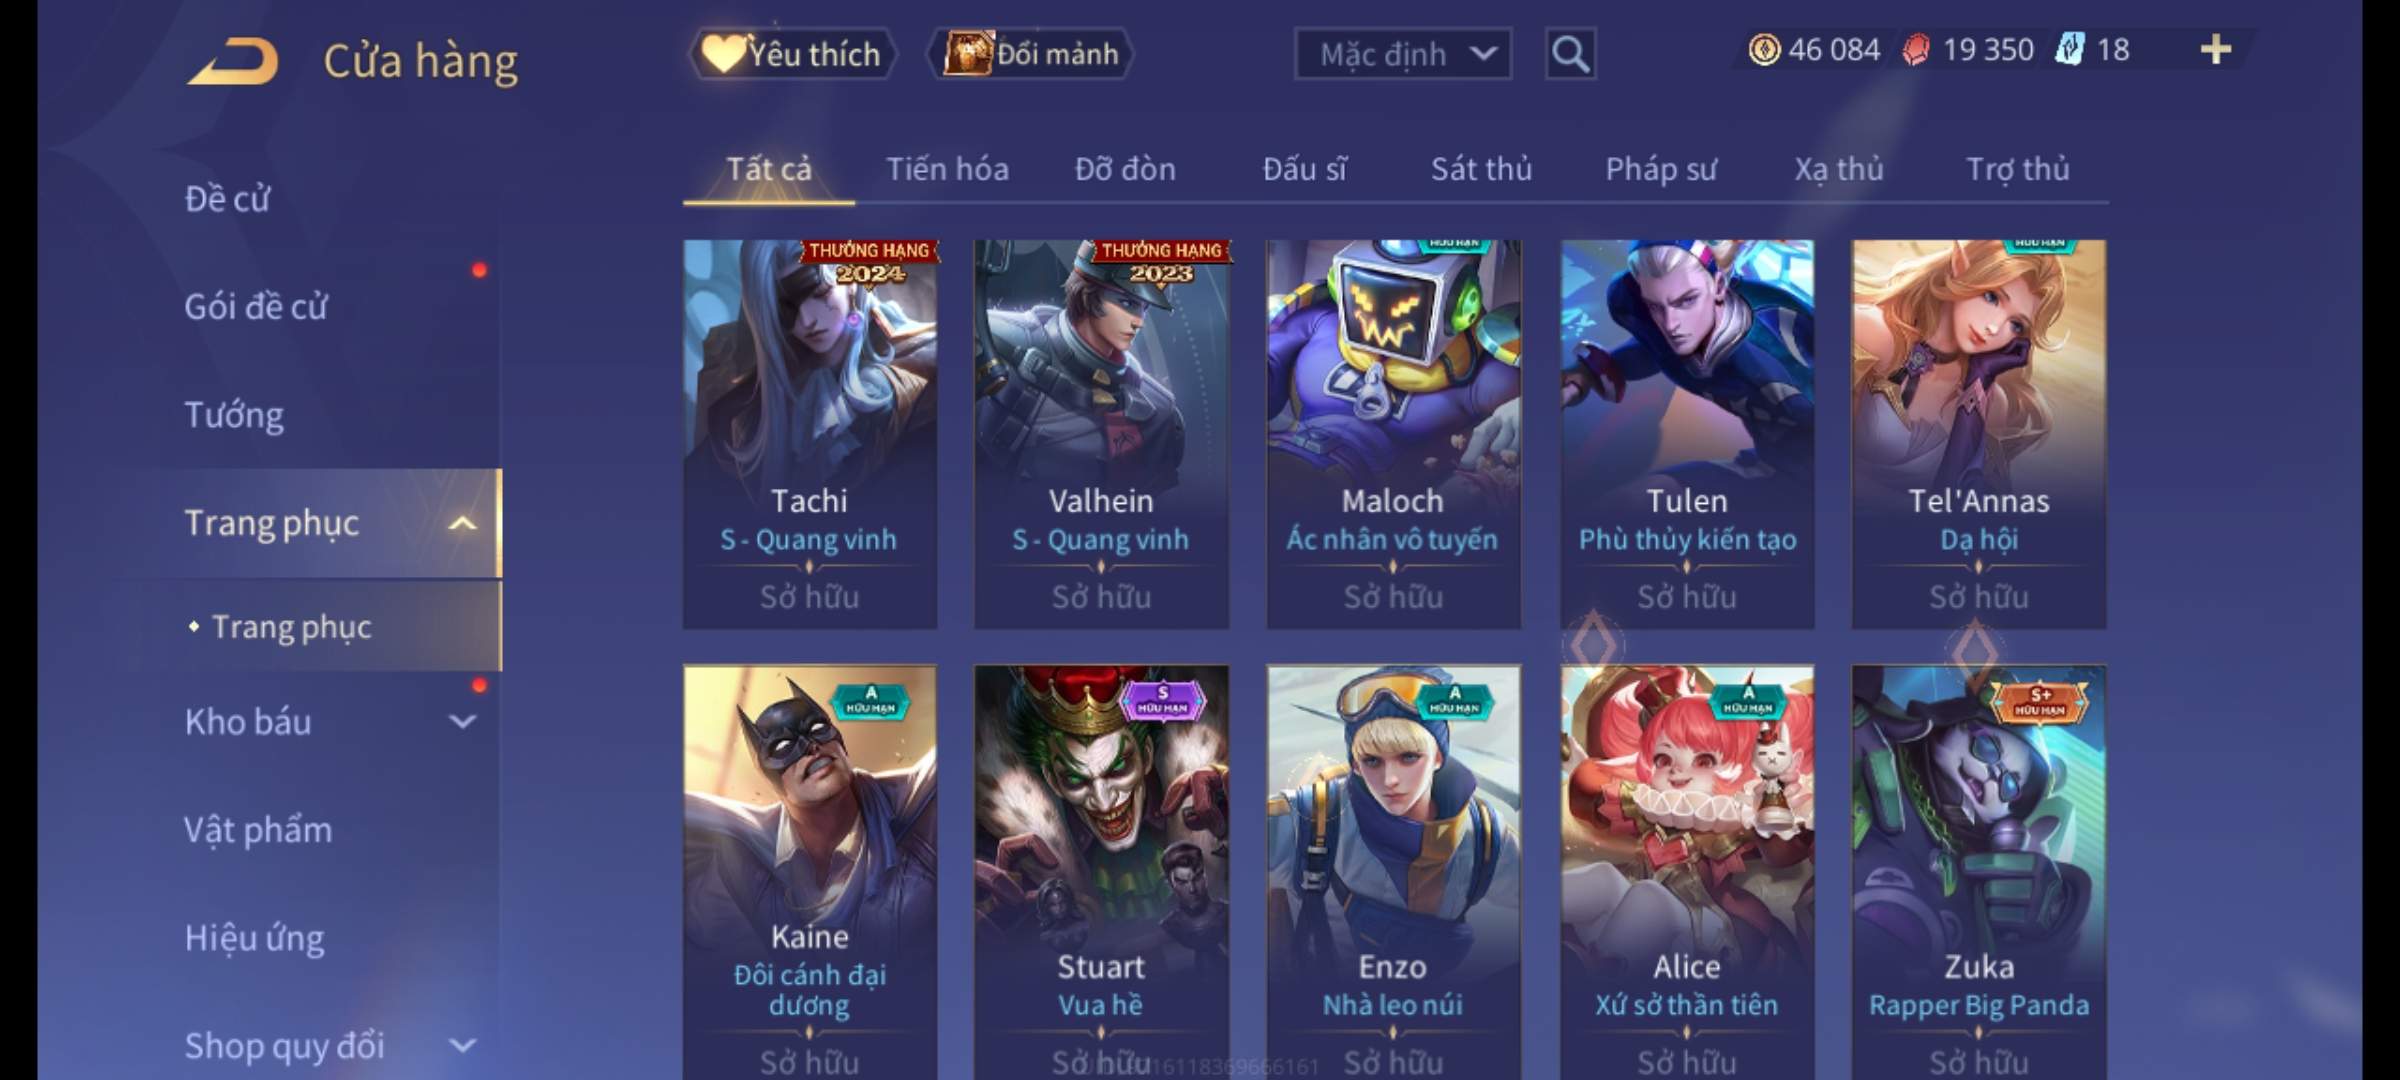Tap the red ruby currency icon
Viewport: 2400px width, 1080px height.
pyautogui.click(x=1916, y=50)
